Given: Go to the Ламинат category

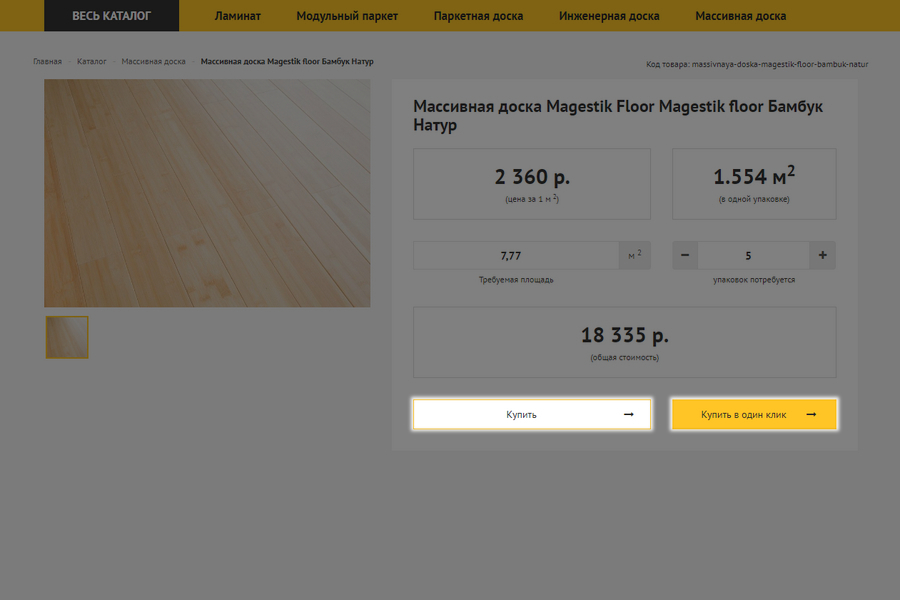Looking at the screenshot, I should (237, 16).
